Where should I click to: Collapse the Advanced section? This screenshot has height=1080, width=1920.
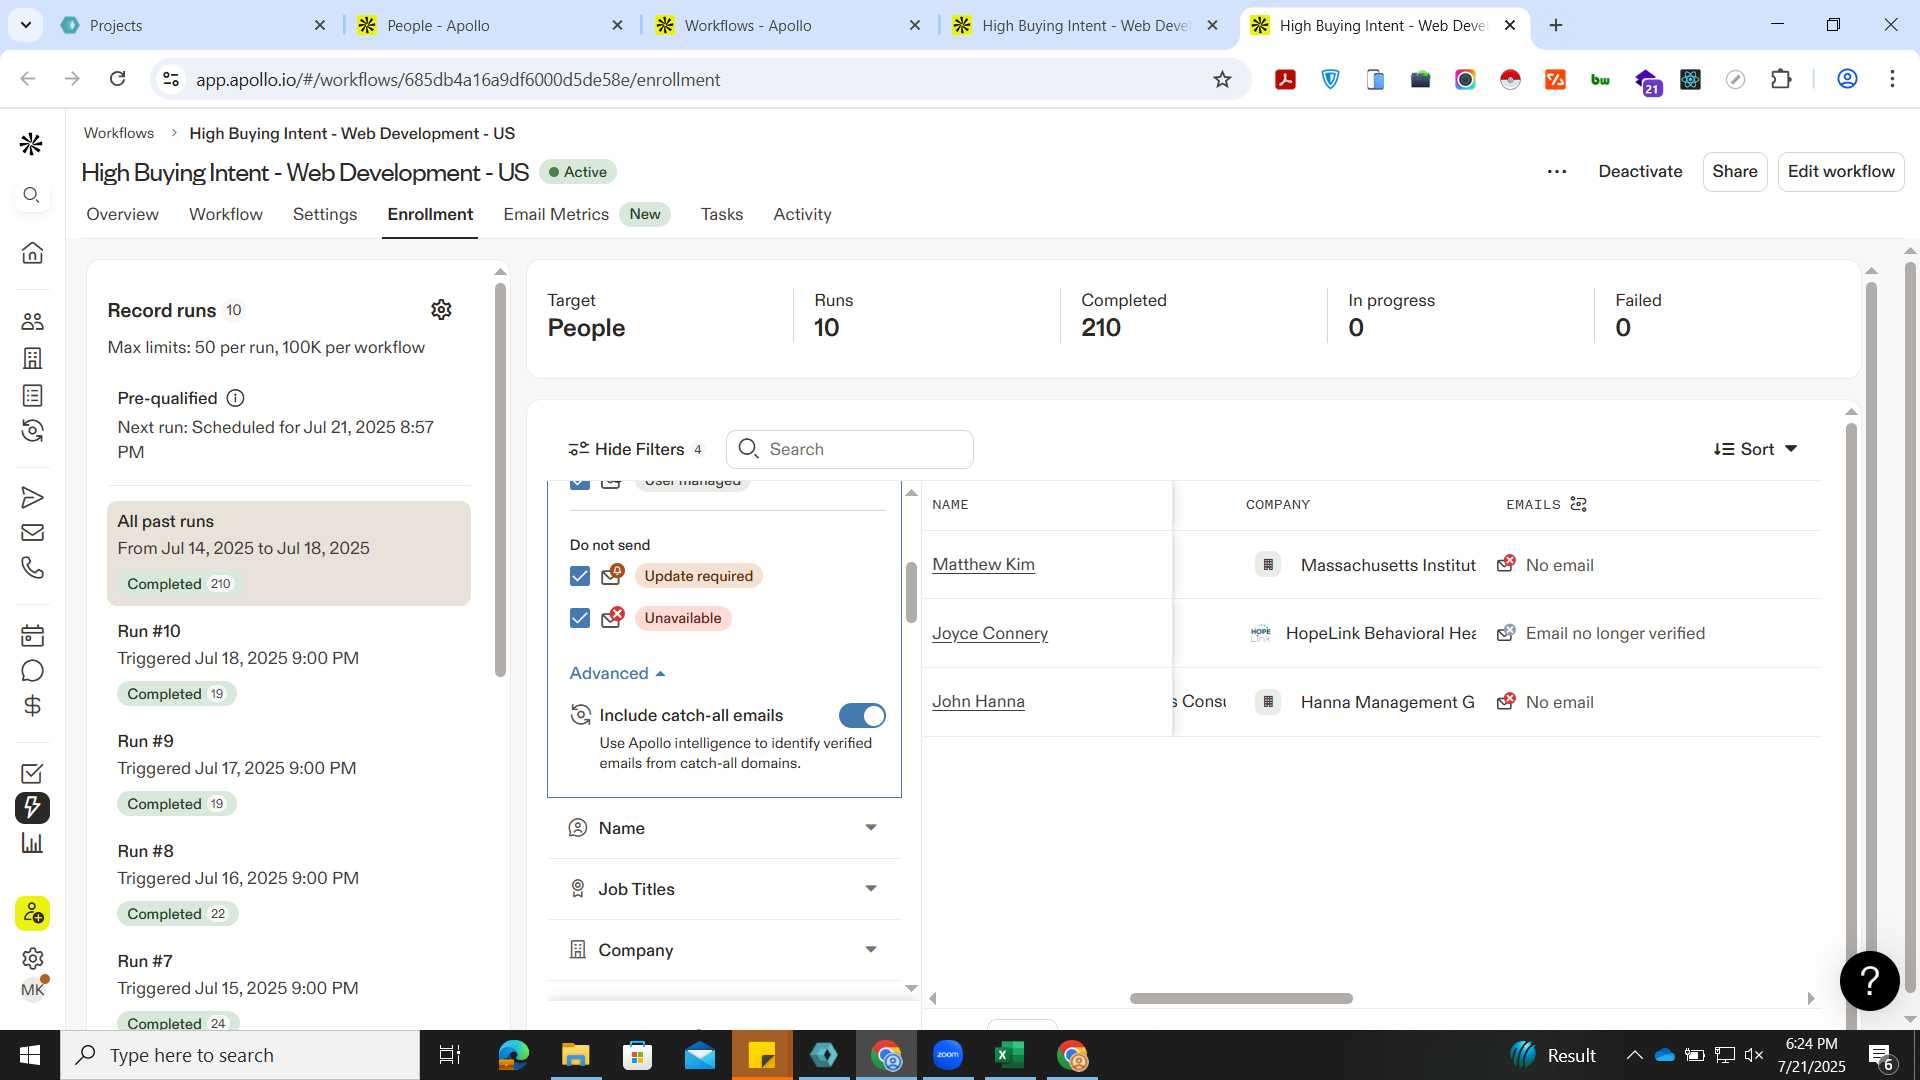click(x=617, y=673)
